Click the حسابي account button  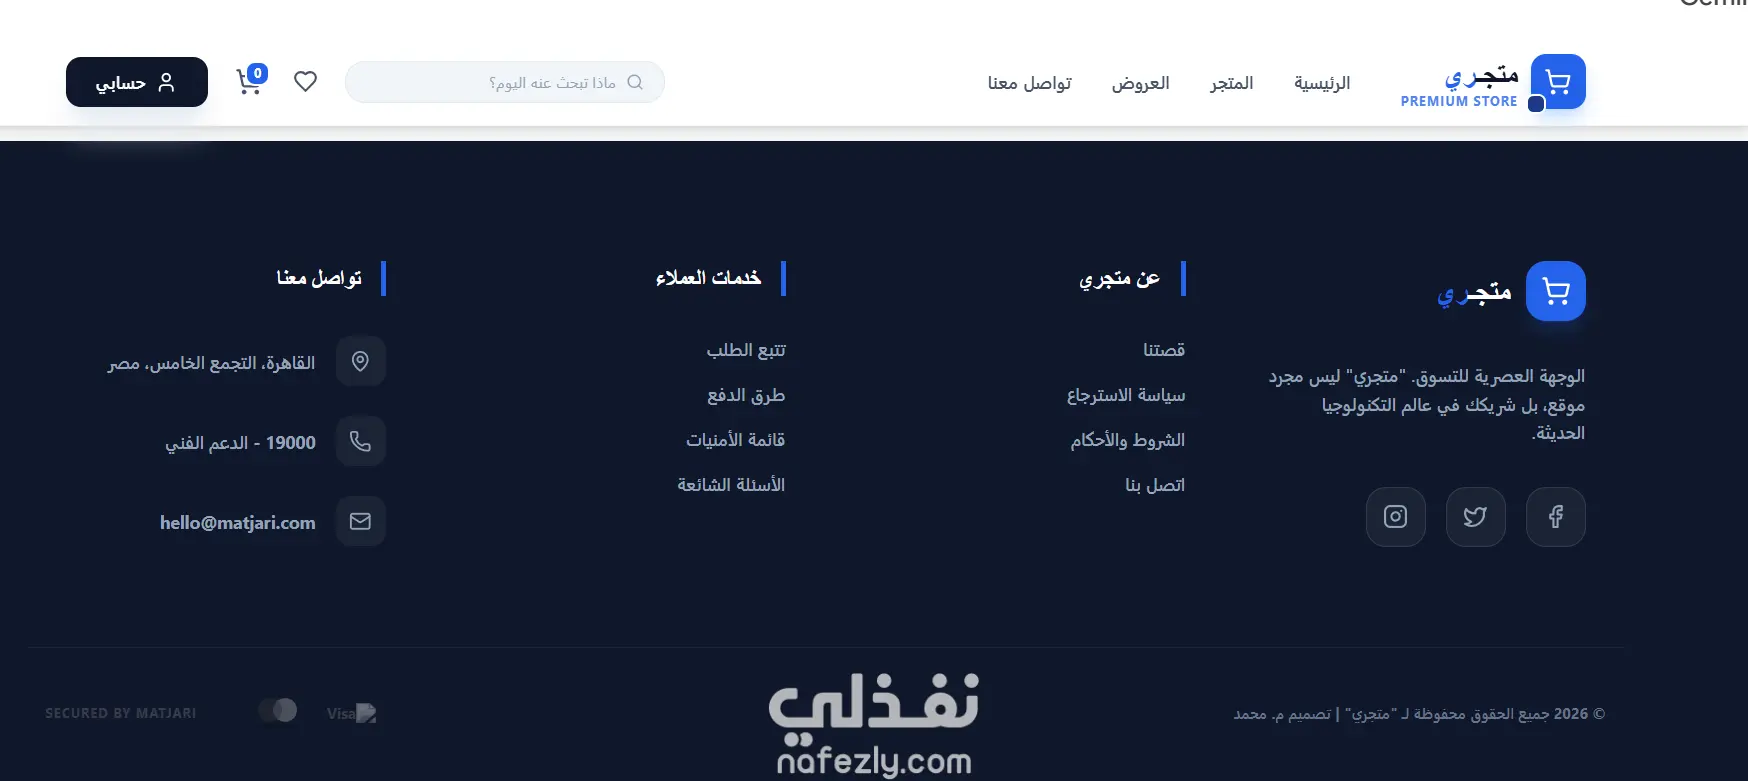click(137, 82)
